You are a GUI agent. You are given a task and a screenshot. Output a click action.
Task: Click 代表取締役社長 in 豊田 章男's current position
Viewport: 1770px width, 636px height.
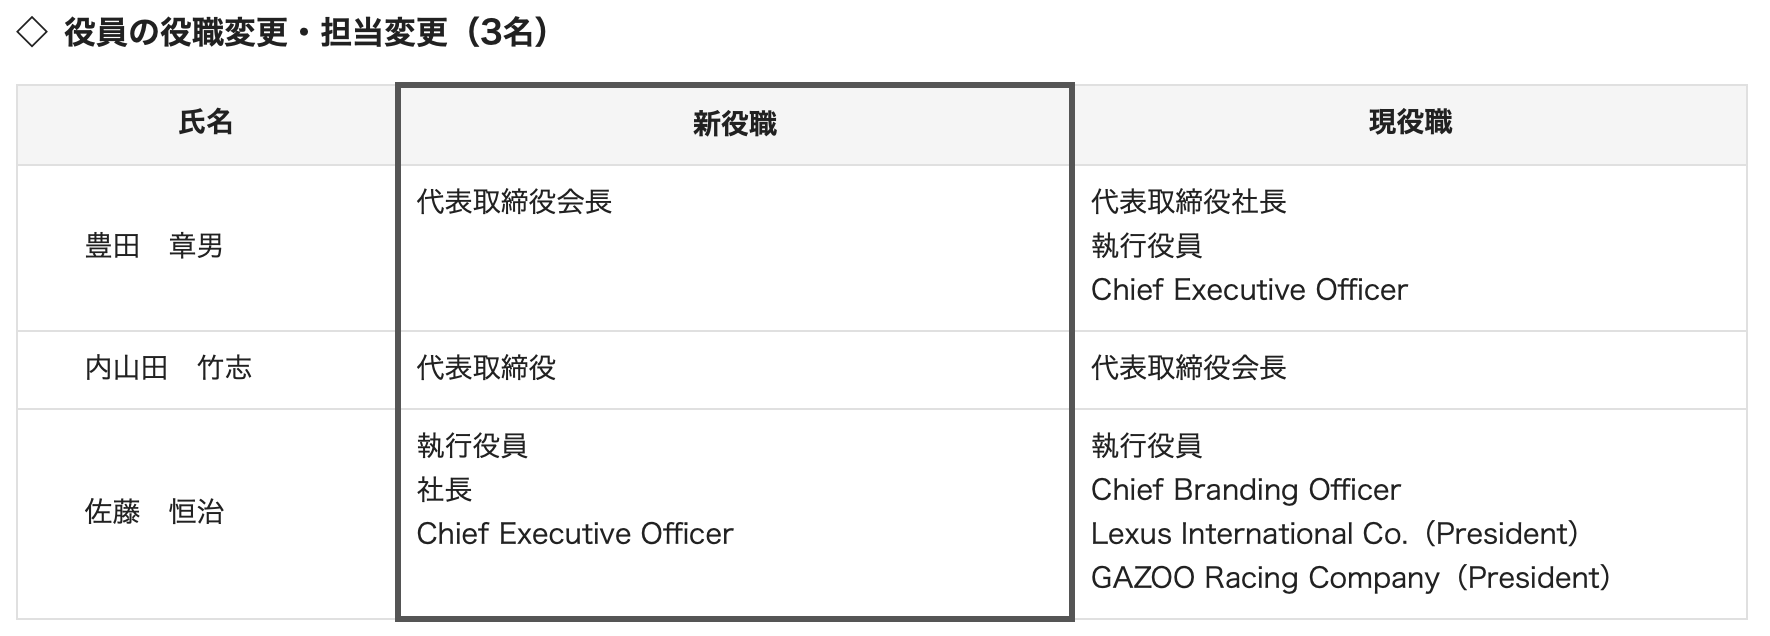click(1188, 202)
